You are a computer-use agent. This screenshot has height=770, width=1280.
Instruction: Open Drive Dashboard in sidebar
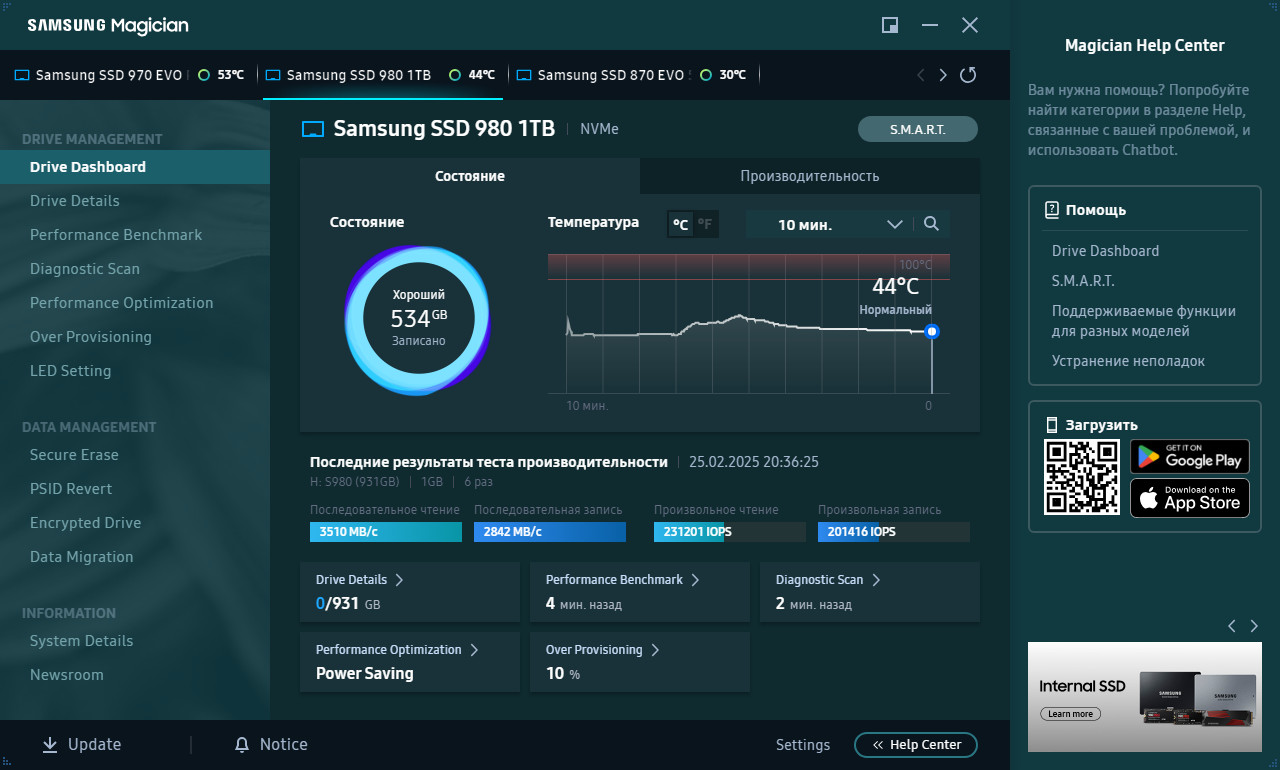click(x=135, y=167)
